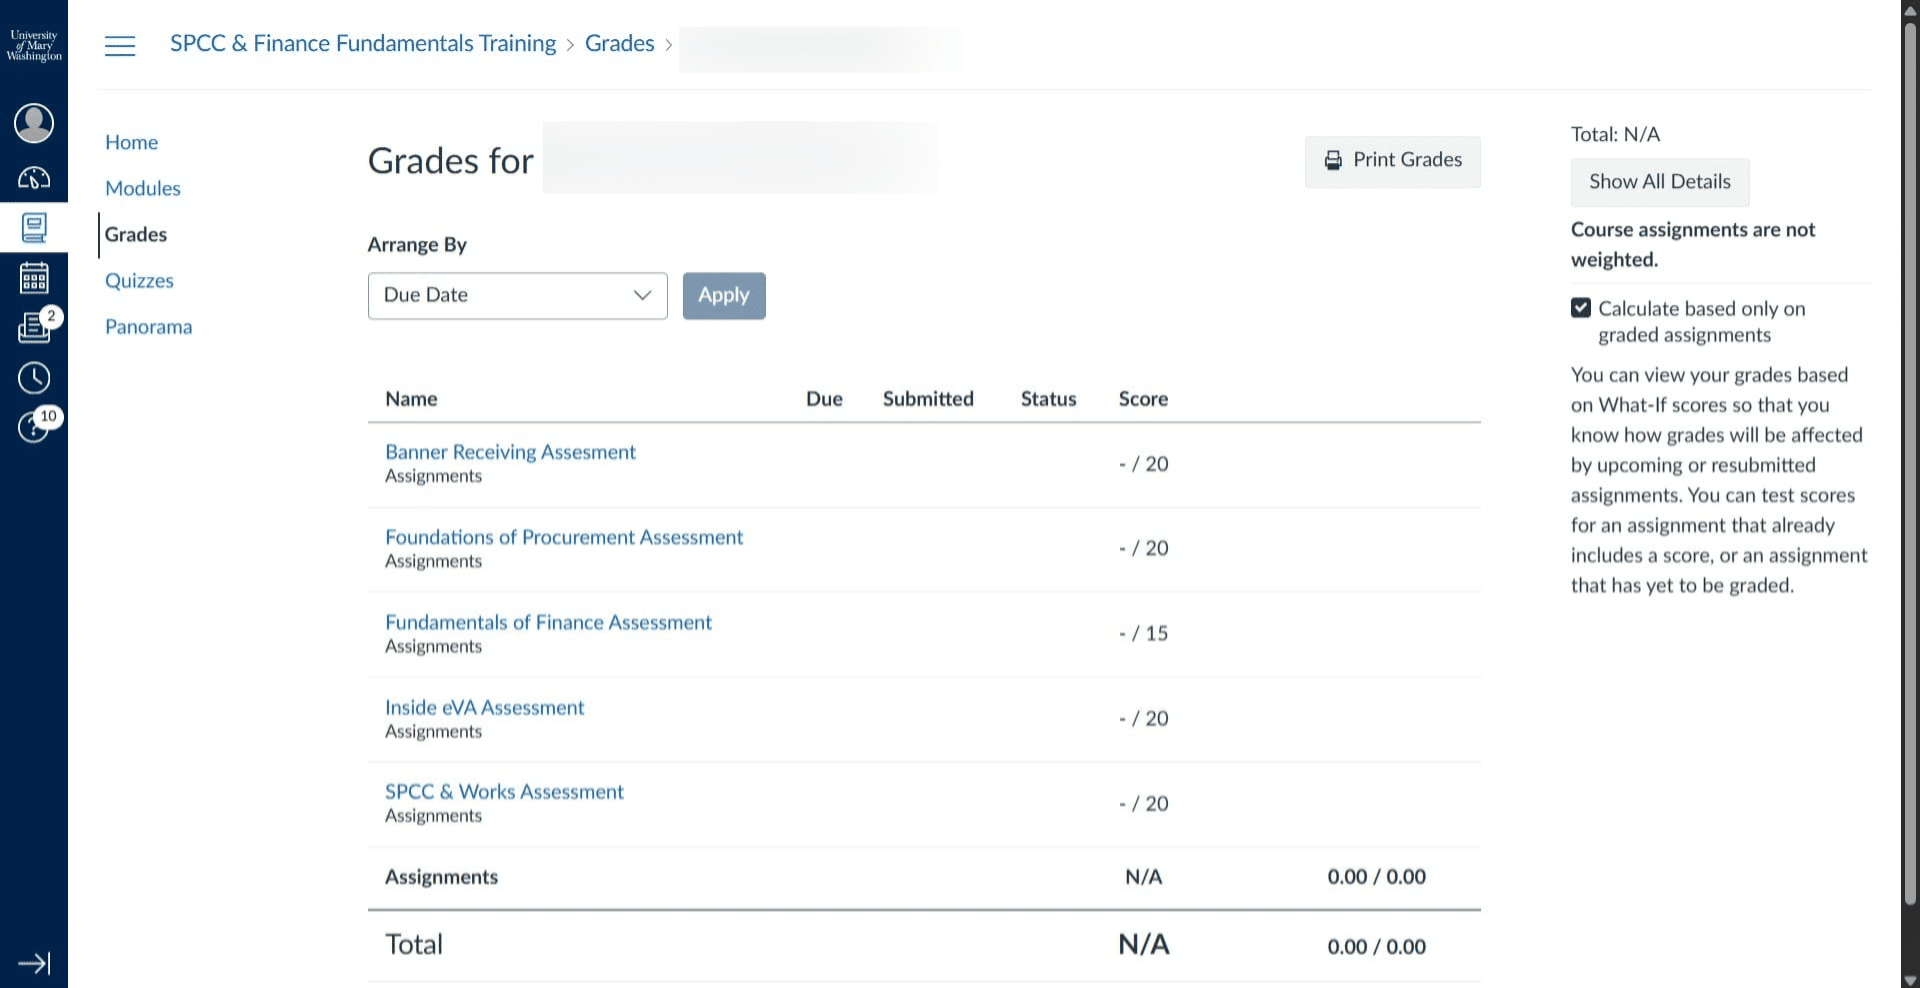Viewport: 1920px width, 988px height.
Task: Toggle the hamburger menu beside the course title
Action: [120, 45]
